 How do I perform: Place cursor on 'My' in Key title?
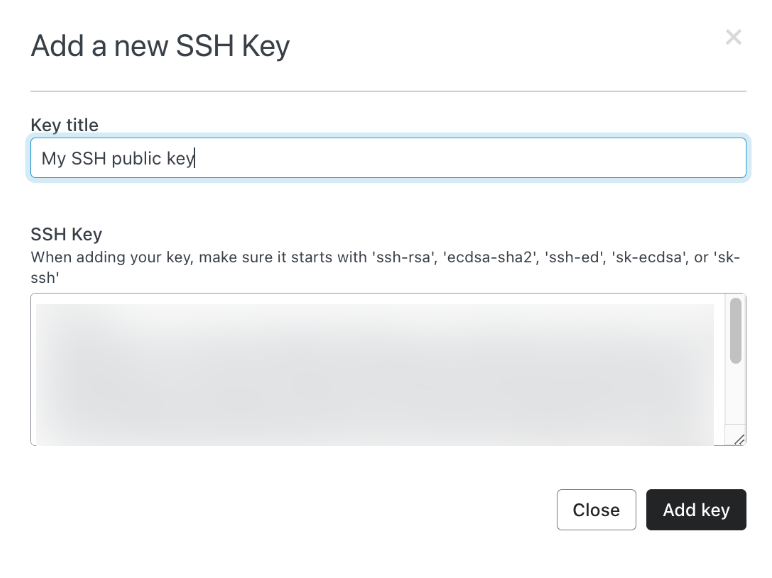[53, 159]
